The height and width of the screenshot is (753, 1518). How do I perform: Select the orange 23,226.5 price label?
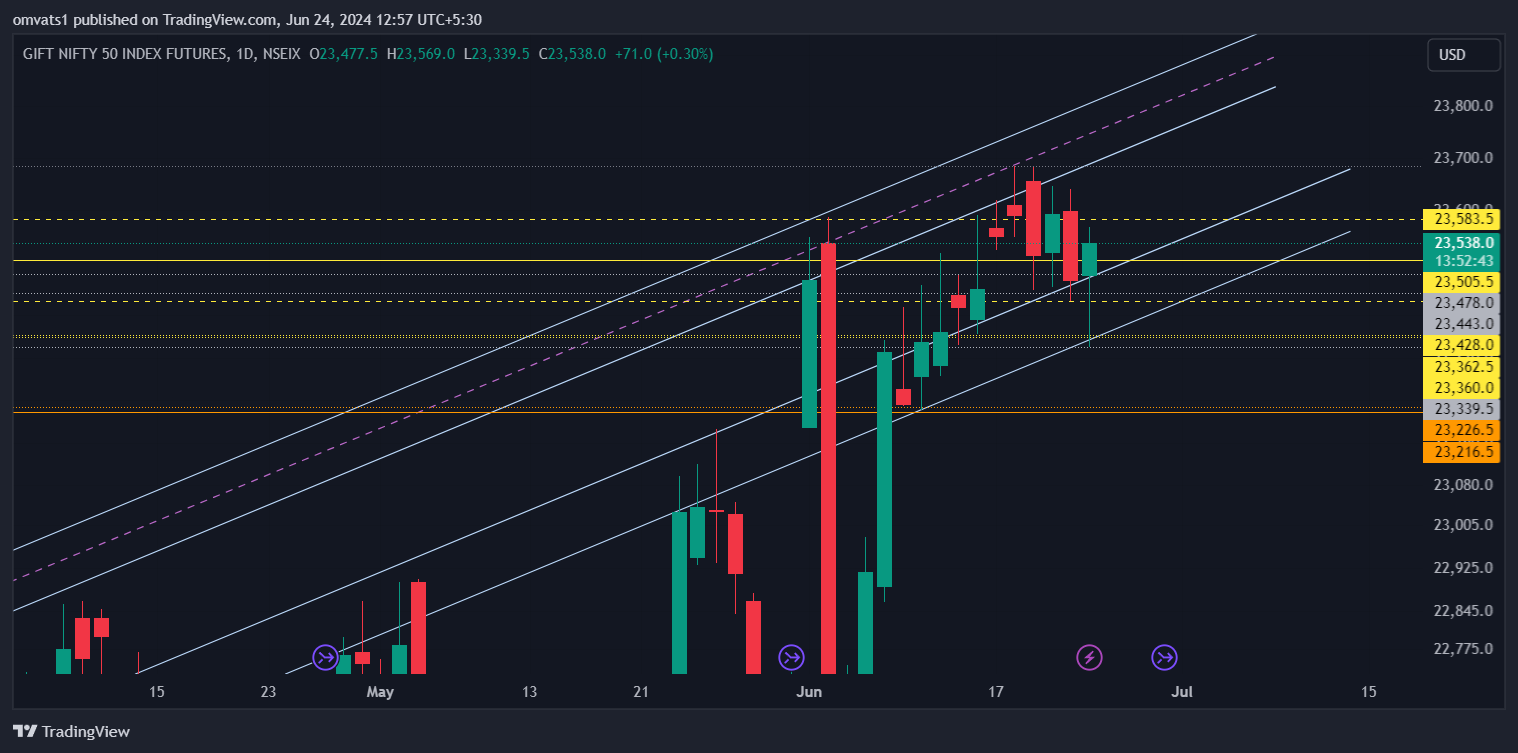click(1460, 430)
